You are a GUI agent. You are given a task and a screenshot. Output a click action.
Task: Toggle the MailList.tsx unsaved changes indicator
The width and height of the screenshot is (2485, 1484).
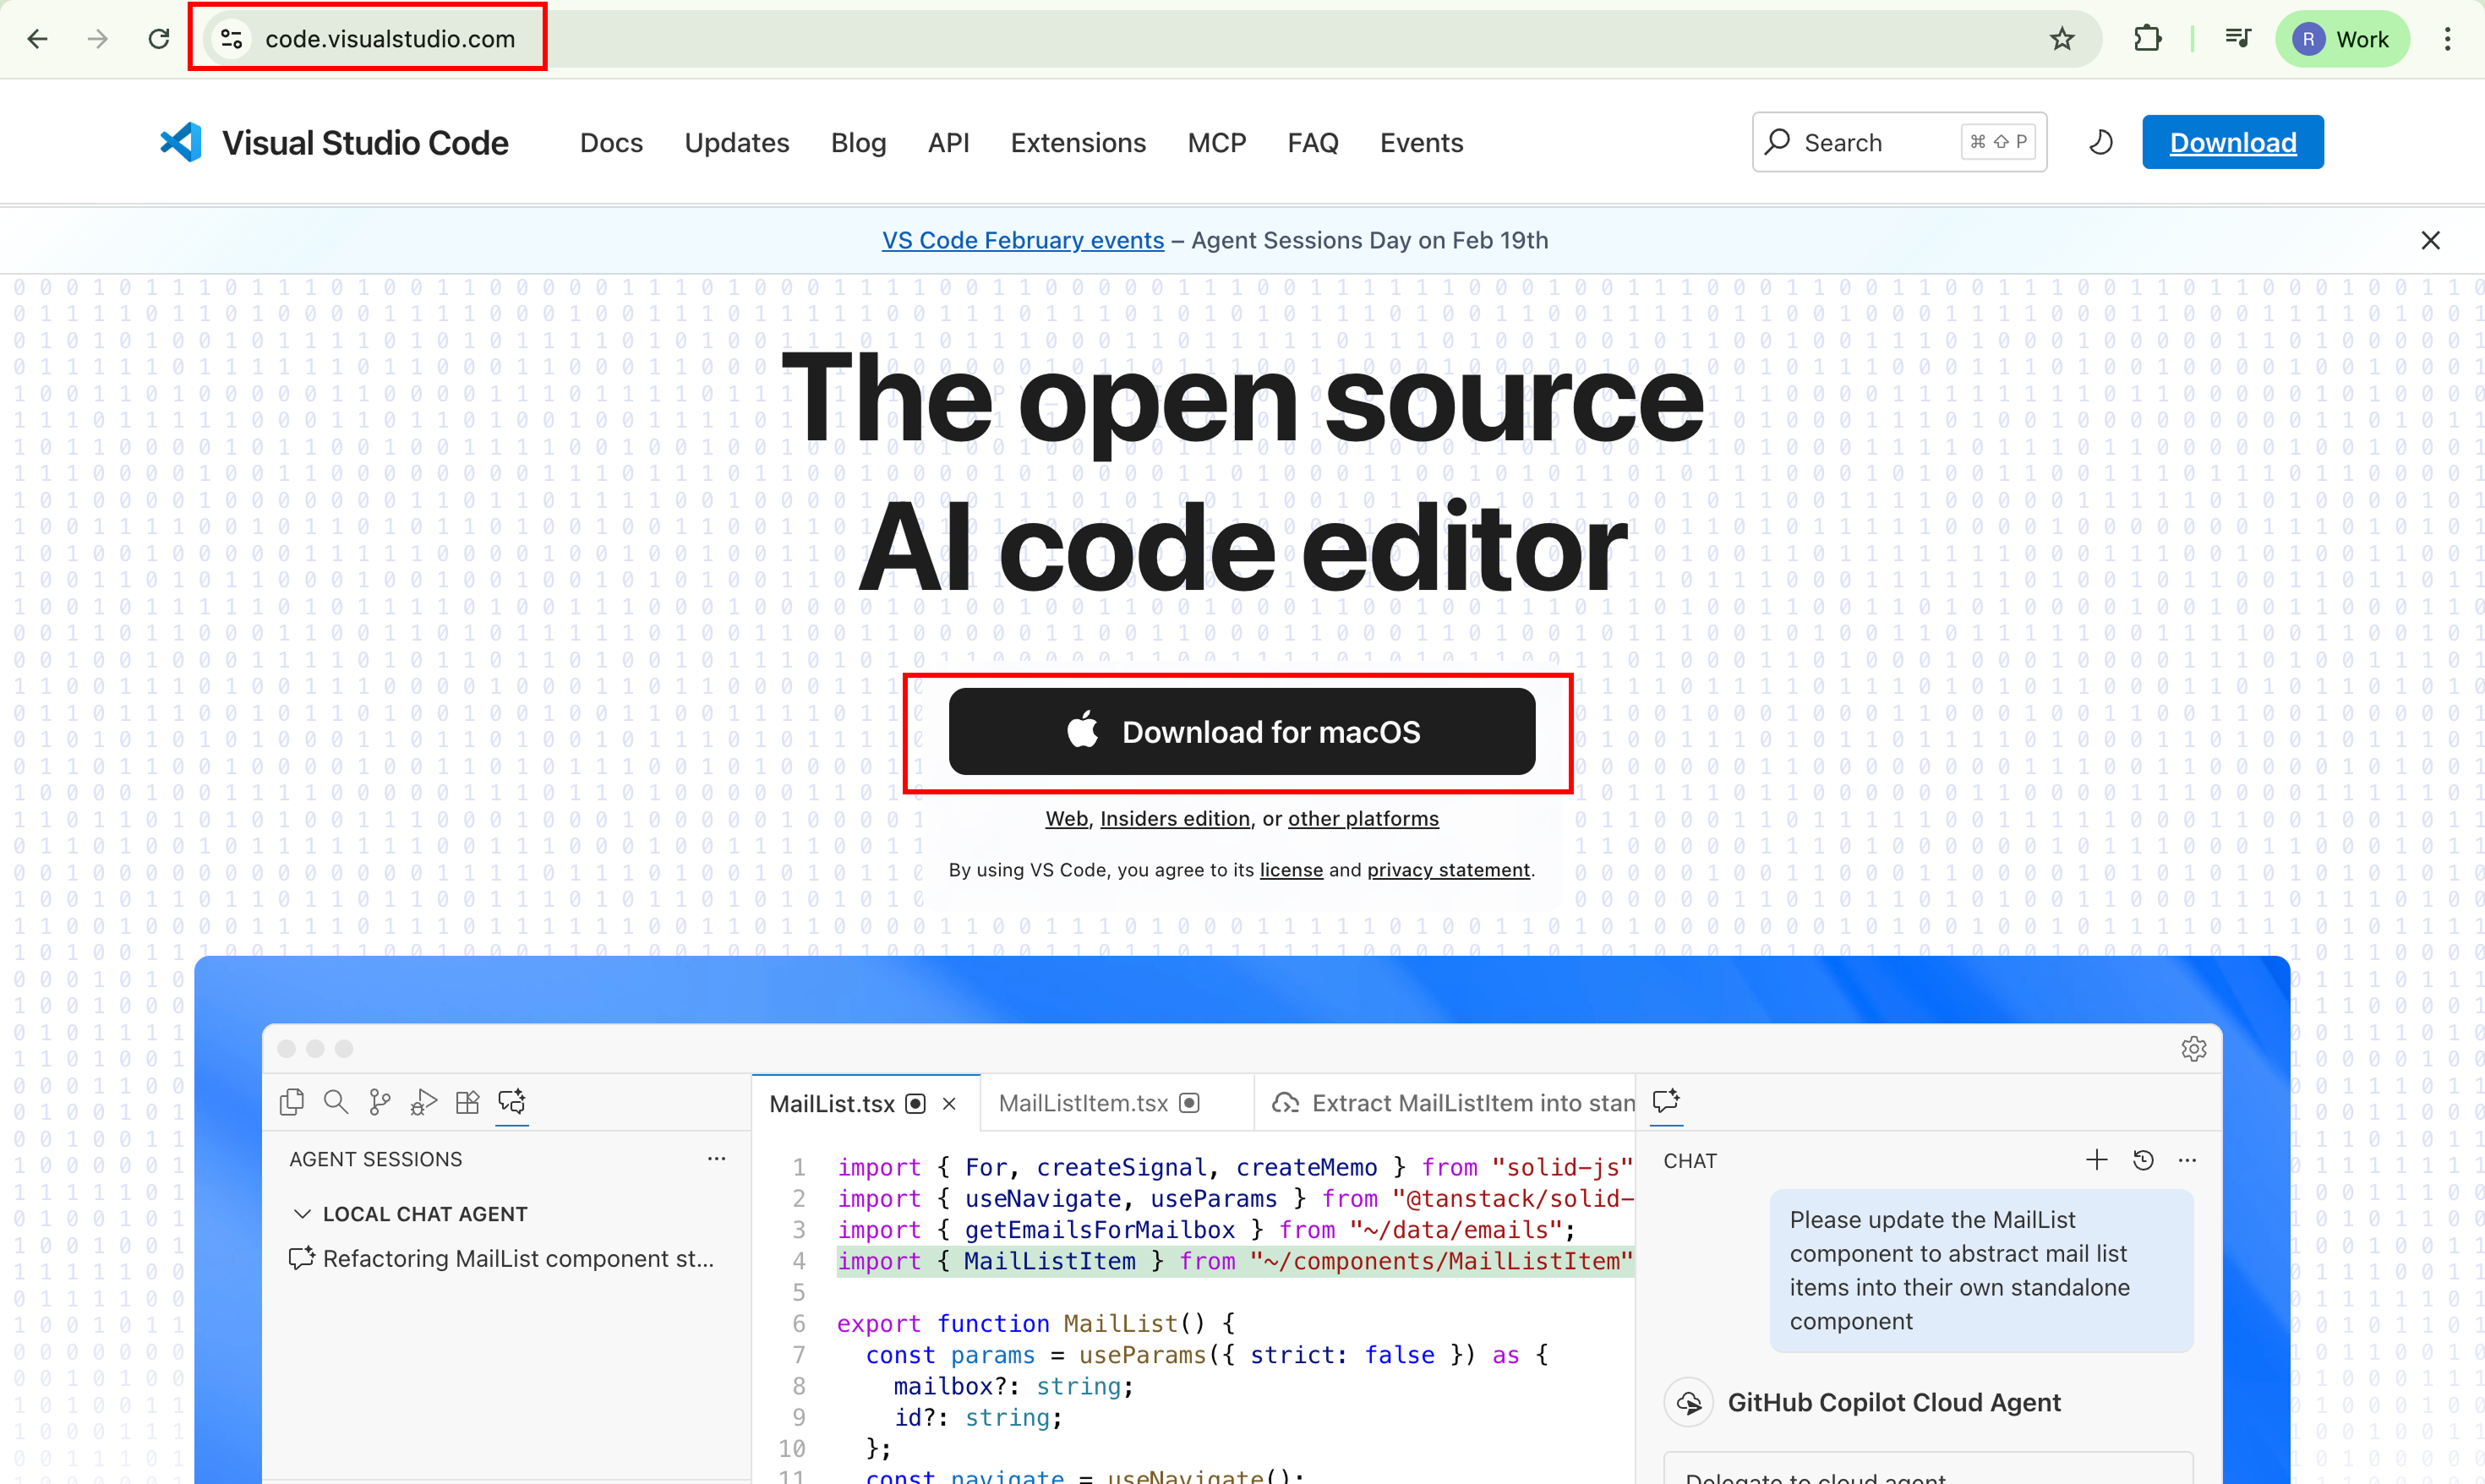914,1103
